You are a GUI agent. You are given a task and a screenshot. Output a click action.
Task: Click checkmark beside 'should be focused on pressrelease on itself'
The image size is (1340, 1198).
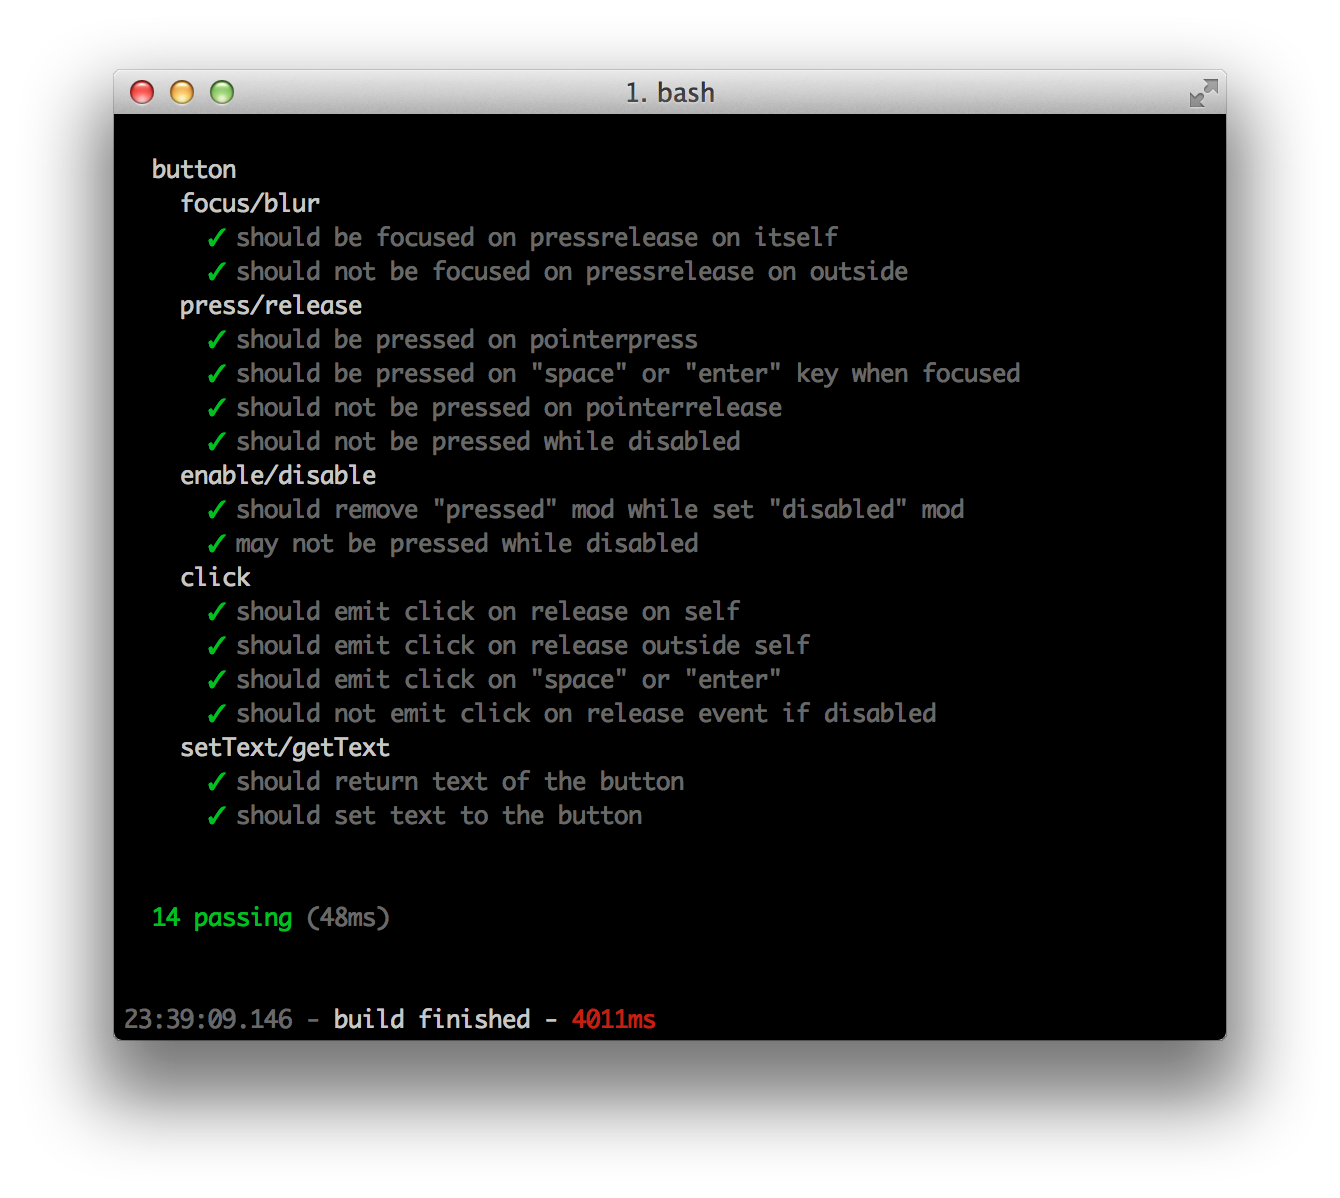pos(216,238)
